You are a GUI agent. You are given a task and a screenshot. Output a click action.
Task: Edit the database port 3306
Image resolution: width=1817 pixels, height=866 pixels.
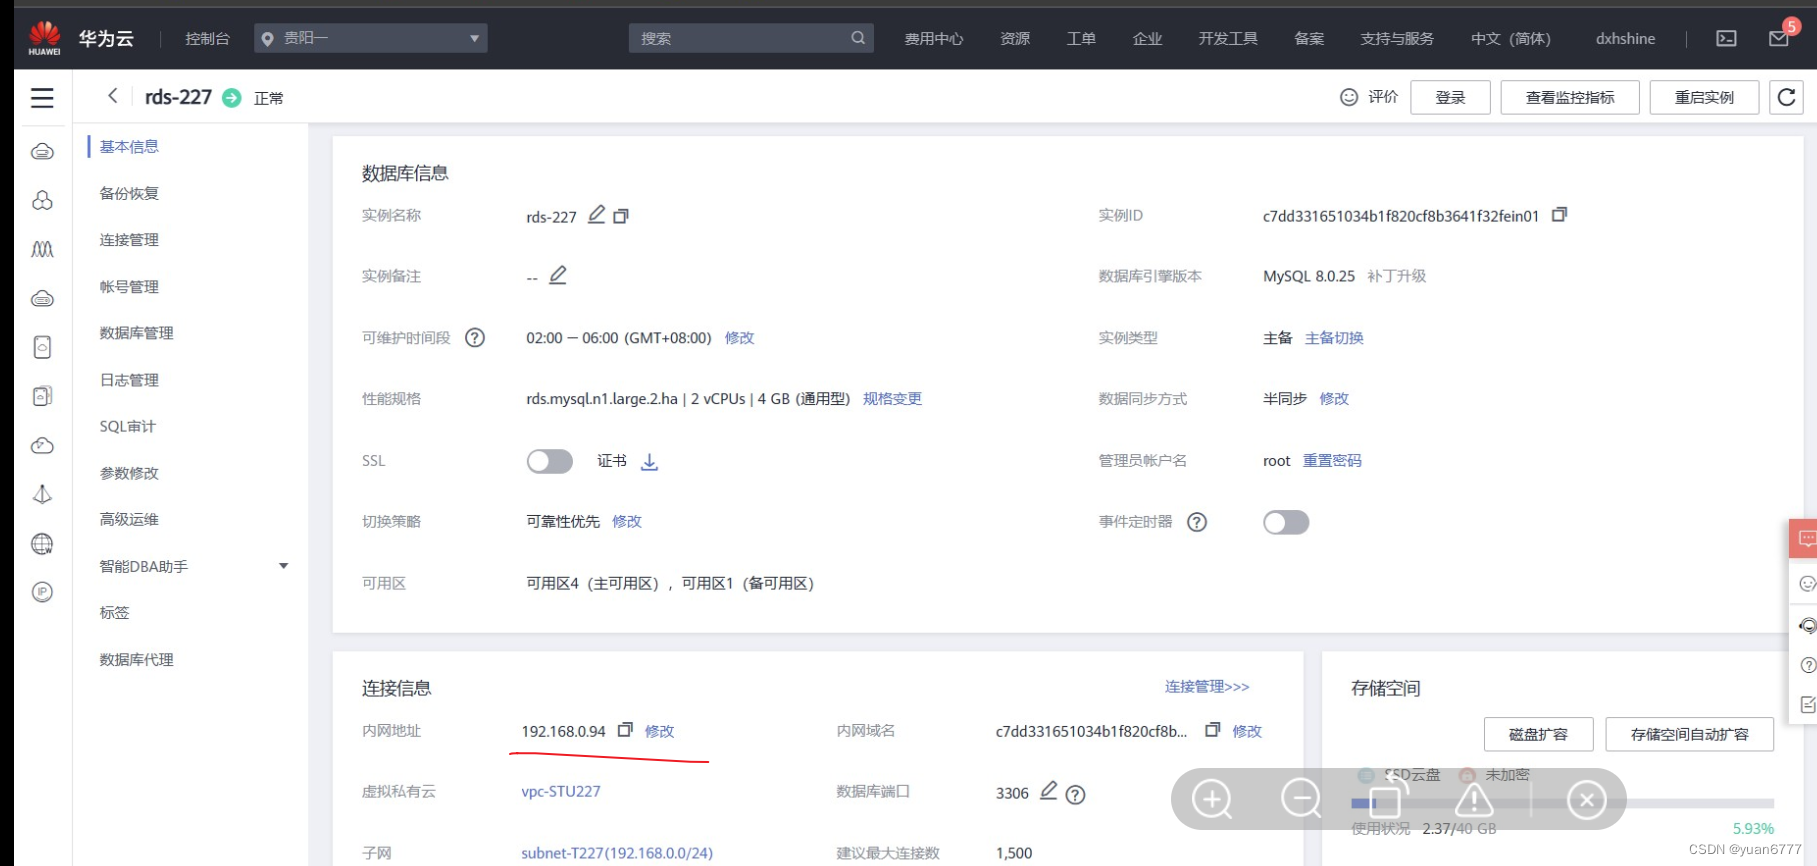coord(1048,791)
